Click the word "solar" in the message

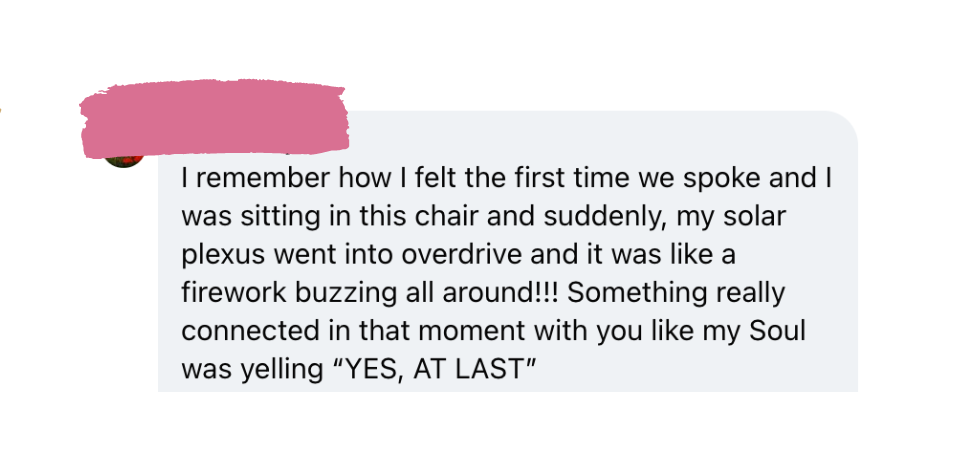tap(754, 217)
